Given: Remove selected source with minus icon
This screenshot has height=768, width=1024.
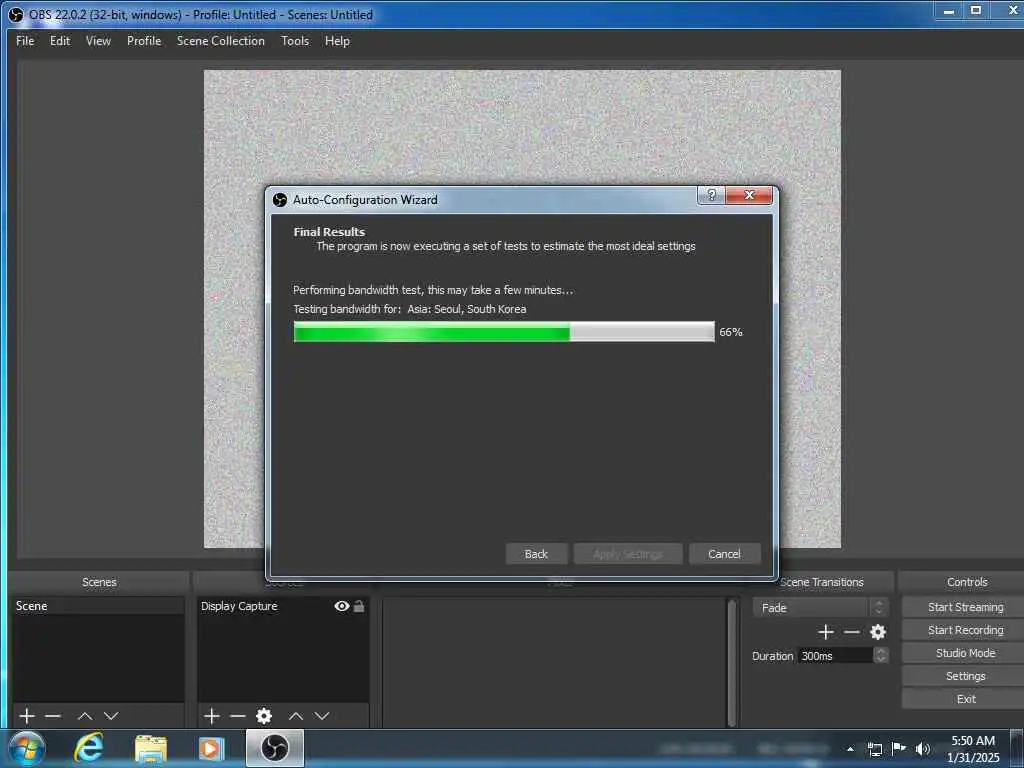Looking at the screenshot, I should tap(238, 716).
